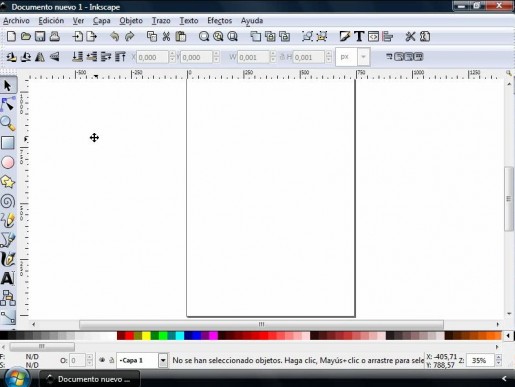The width and height of the screenshot is (515, 387).
Task: Click the scissors Cut icon
Action: coord(166,36)
